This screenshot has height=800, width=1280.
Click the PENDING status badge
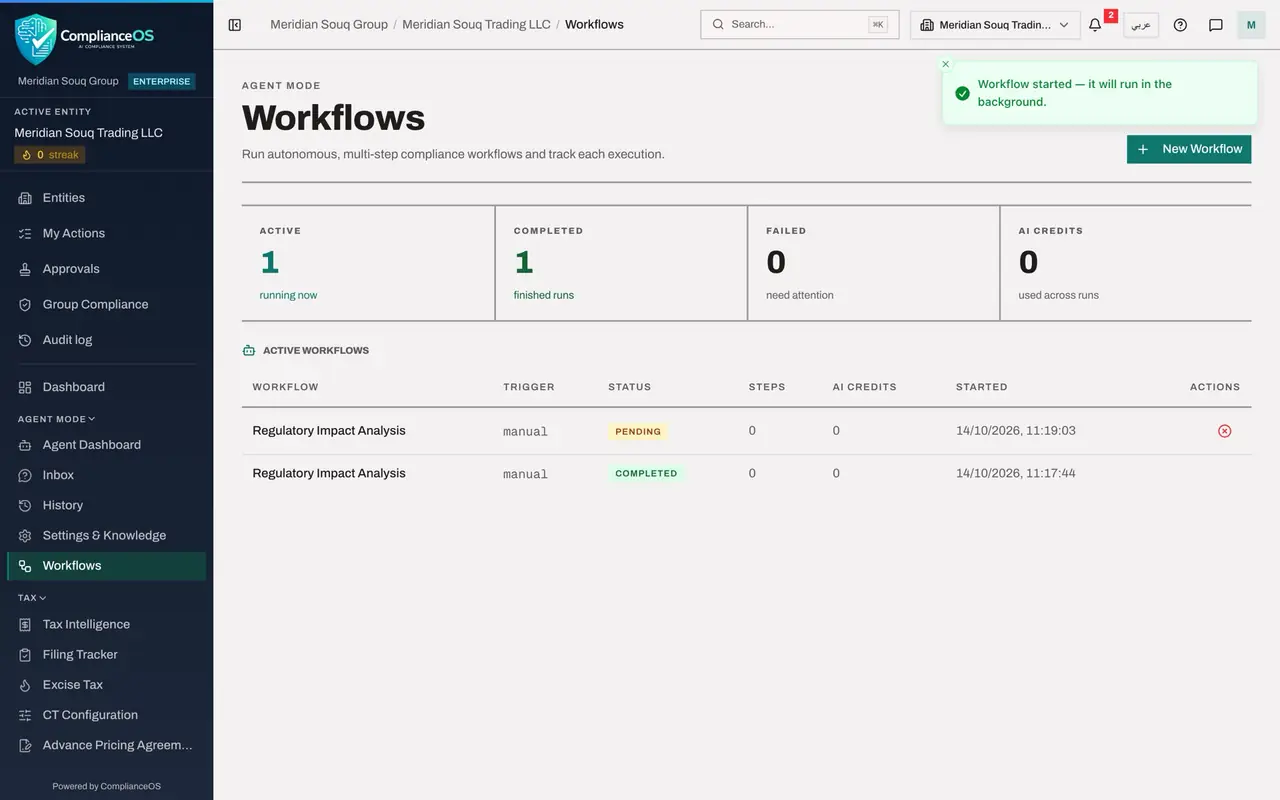tap(638, 432)
